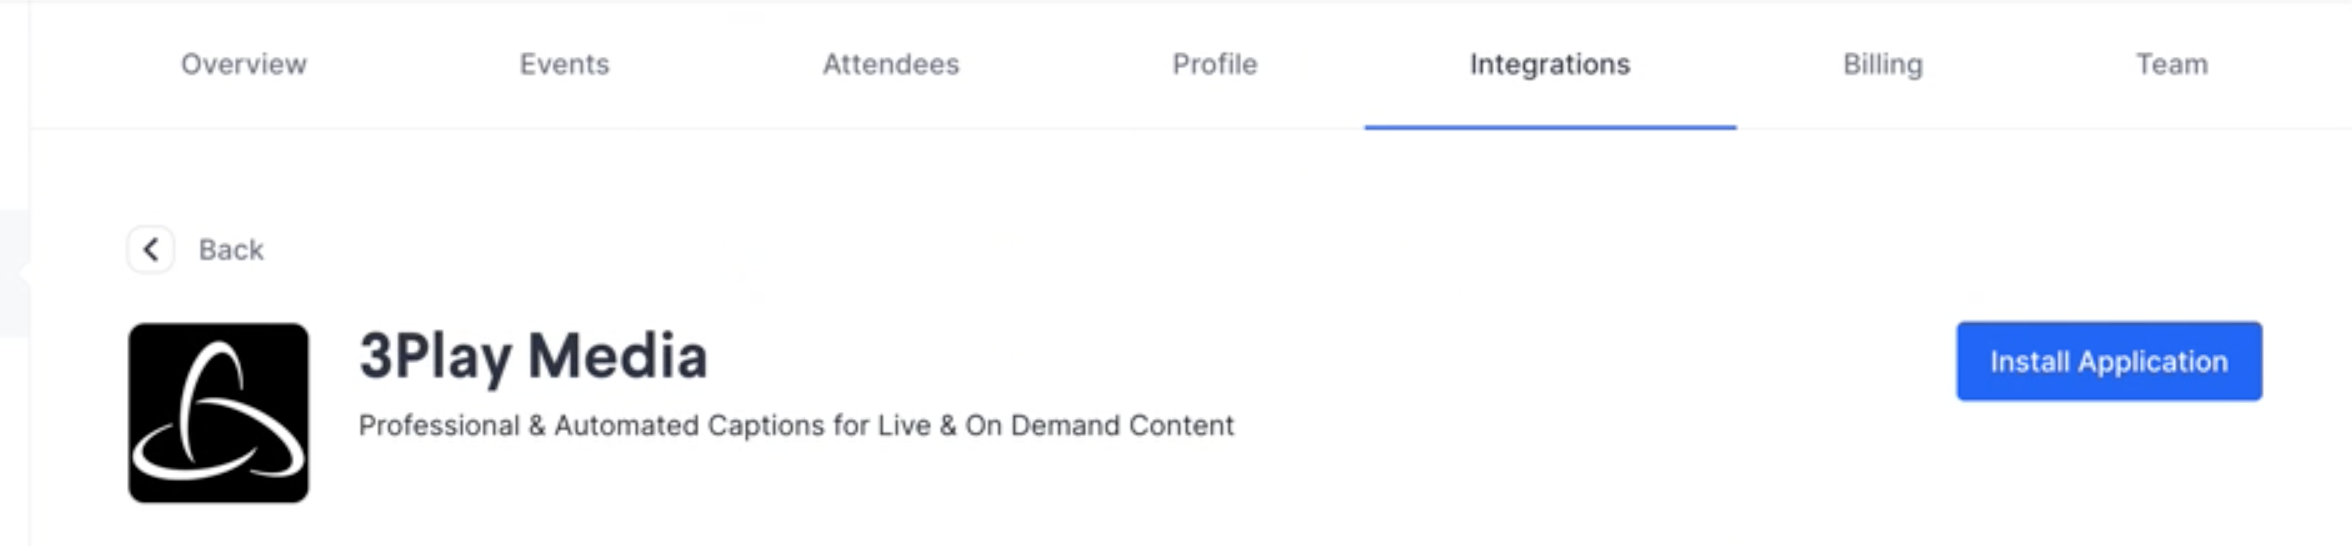Click the blue Install Application button

(x=2109, y=361)
